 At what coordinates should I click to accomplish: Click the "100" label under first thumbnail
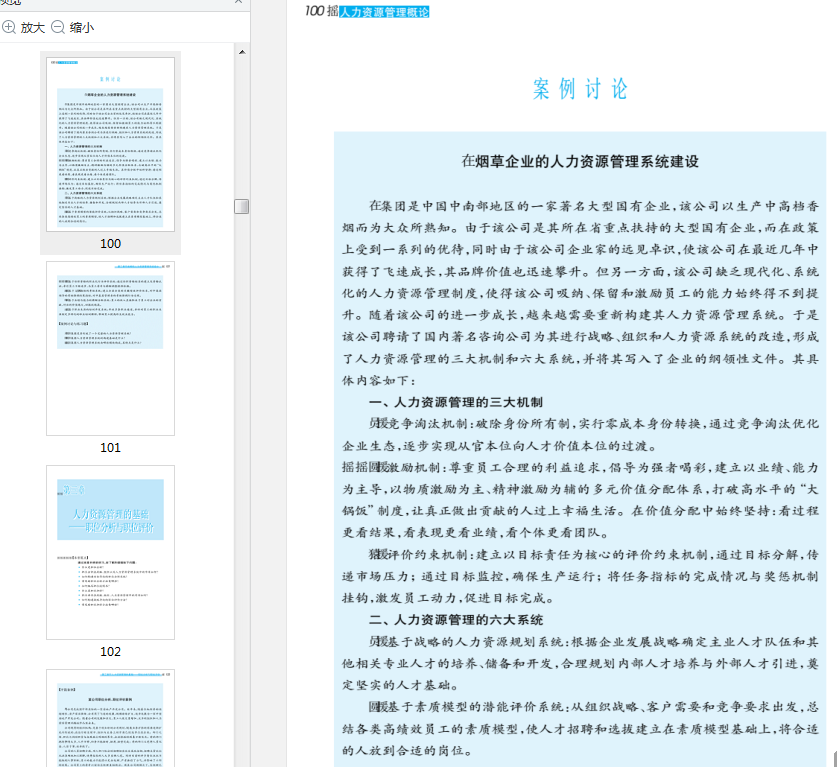tap(110, 243)
